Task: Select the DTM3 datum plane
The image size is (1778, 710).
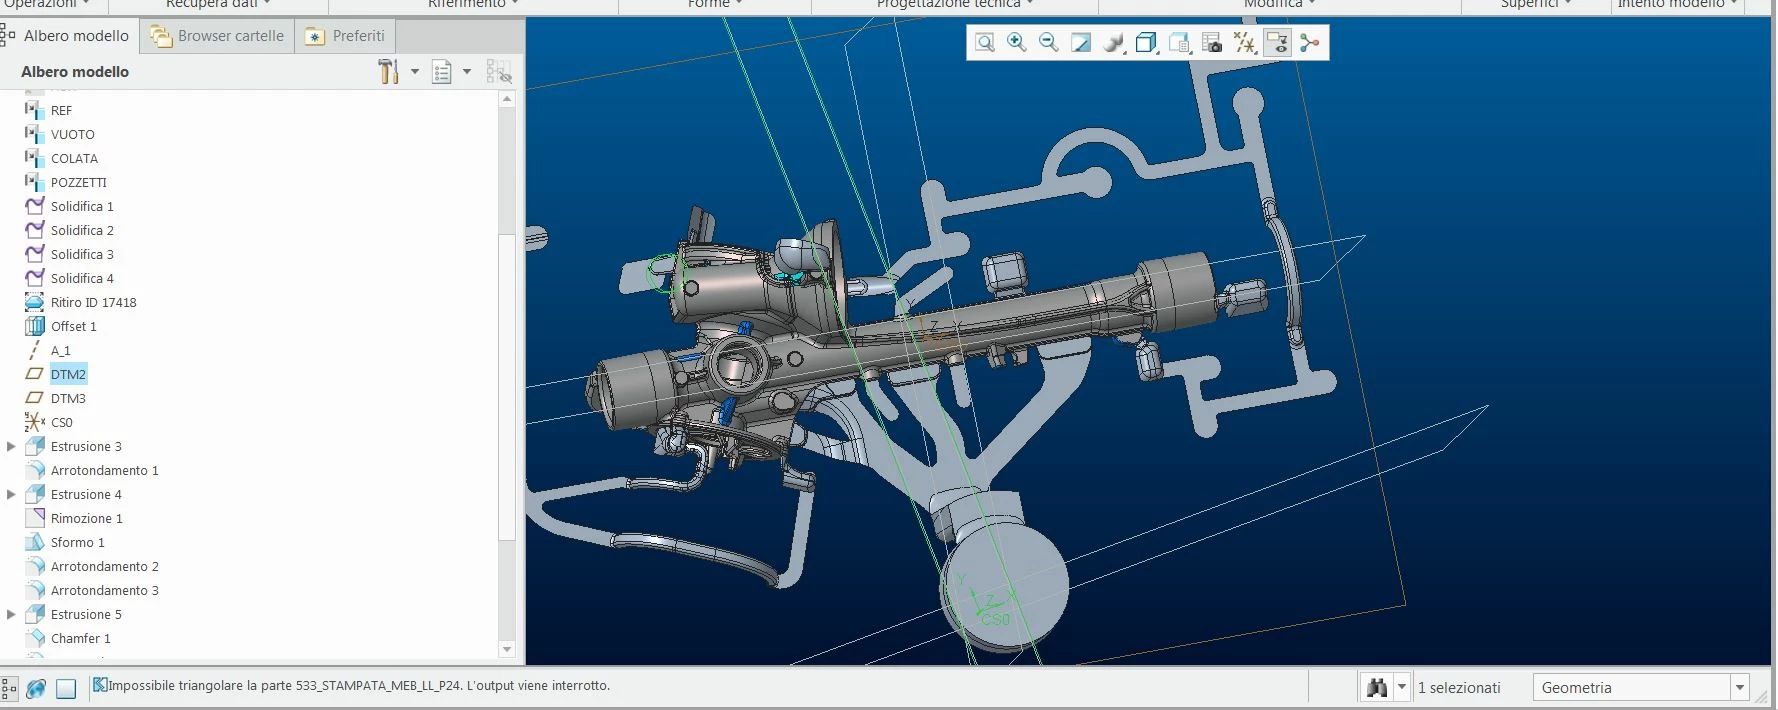Action: point(68,398)
